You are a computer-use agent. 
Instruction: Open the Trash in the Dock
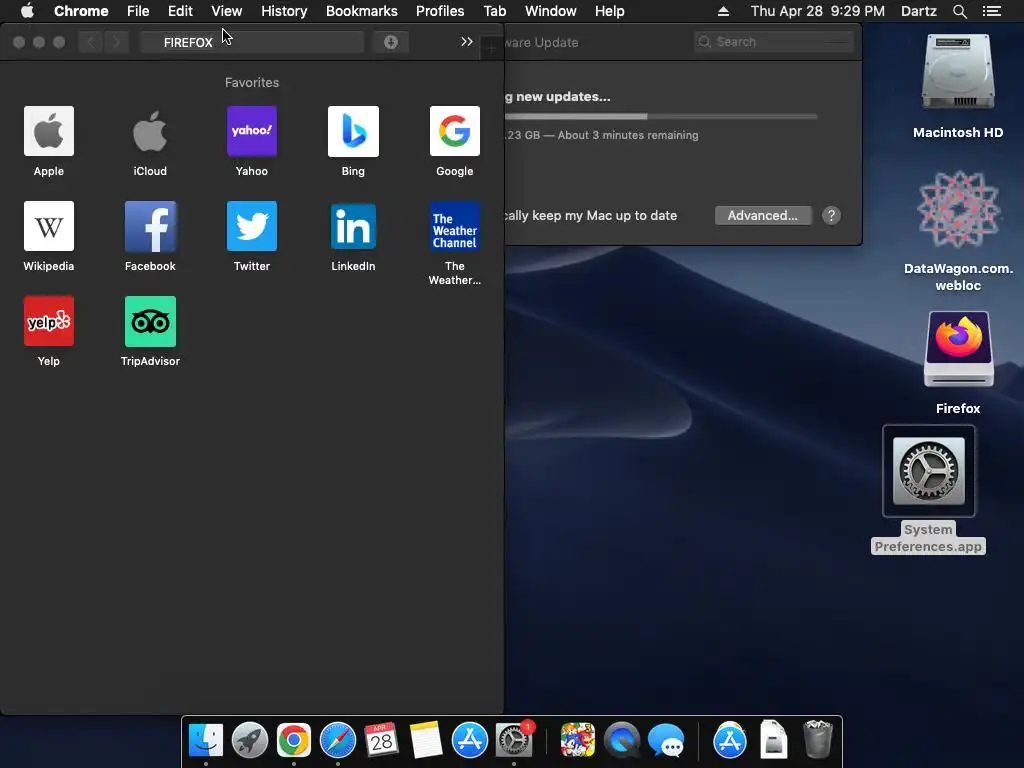pyautogui.click(x=817, y=741)
